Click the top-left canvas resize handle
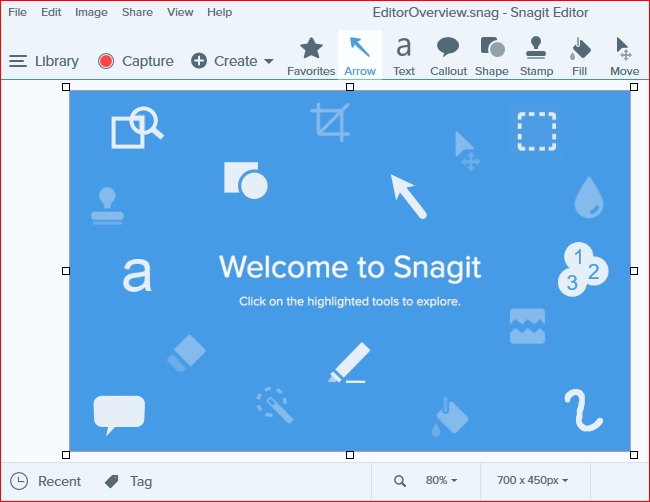 66,87
